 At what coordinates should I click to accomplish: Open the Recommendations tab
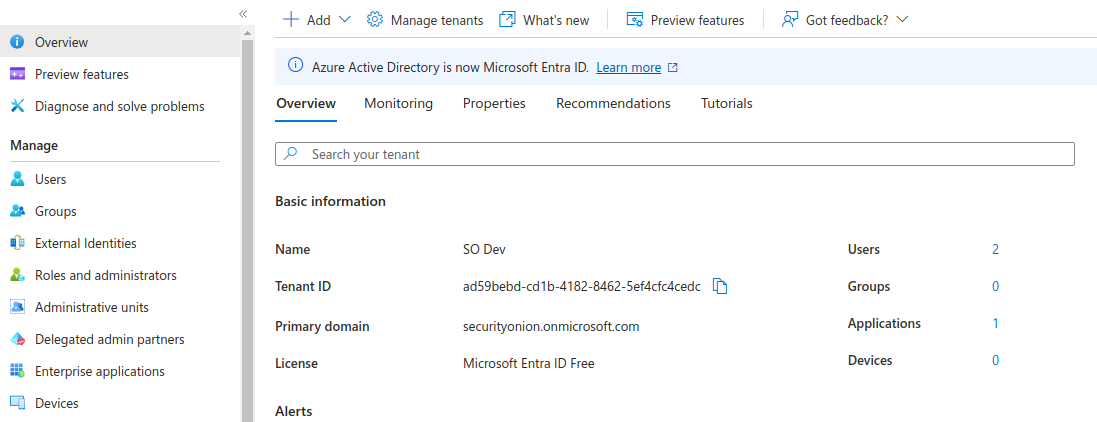(613, 104)
